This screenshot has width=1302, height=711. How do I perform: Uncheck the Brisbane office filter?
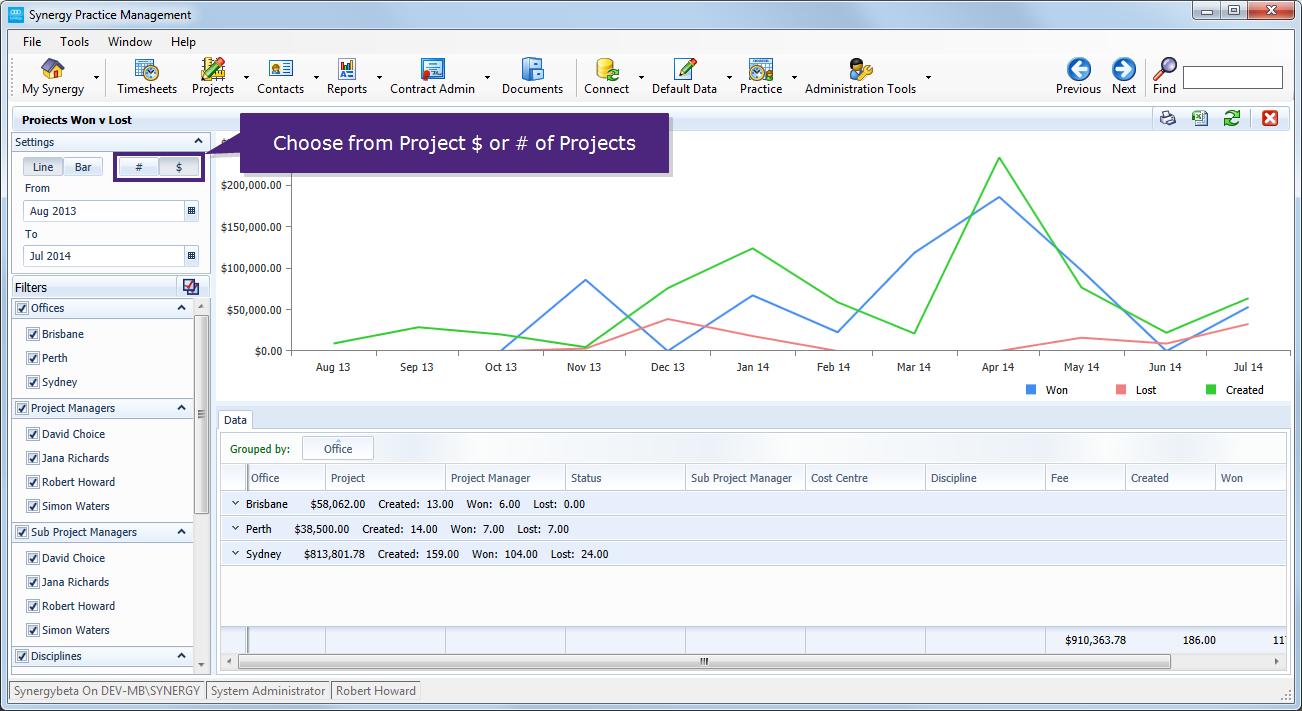click(34, 334)
